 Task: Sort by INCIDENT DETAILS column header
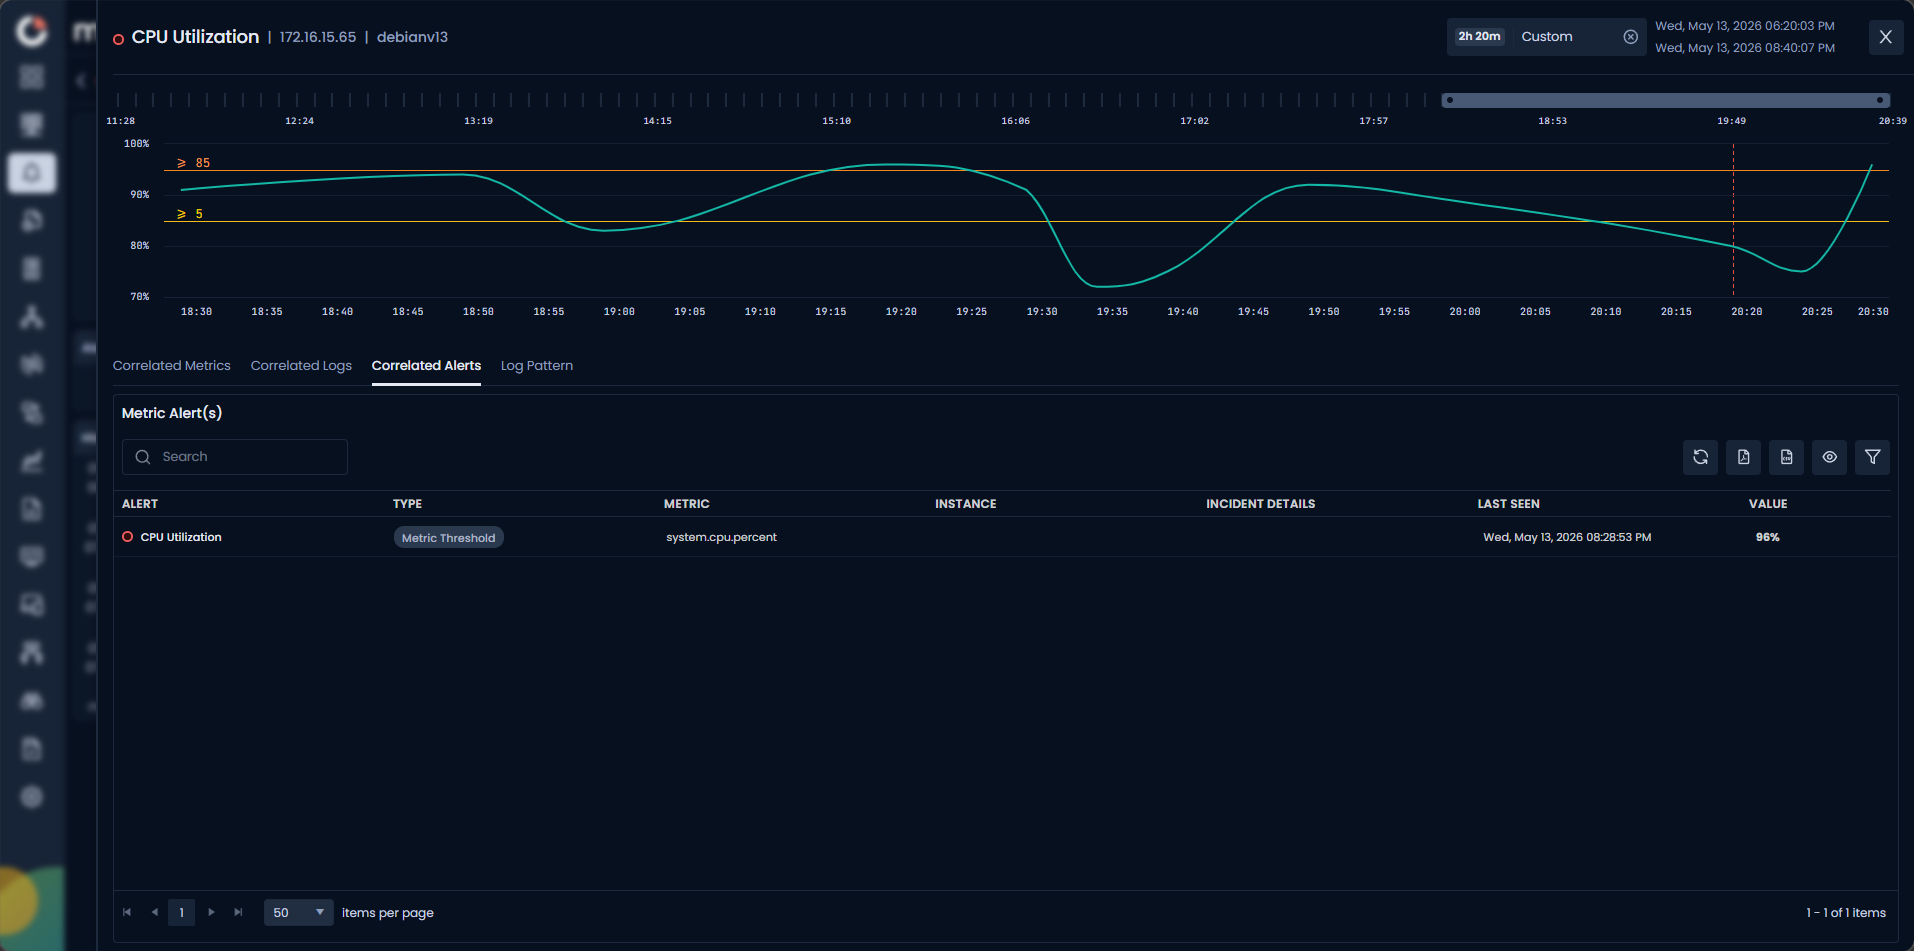coord(1260,504)
